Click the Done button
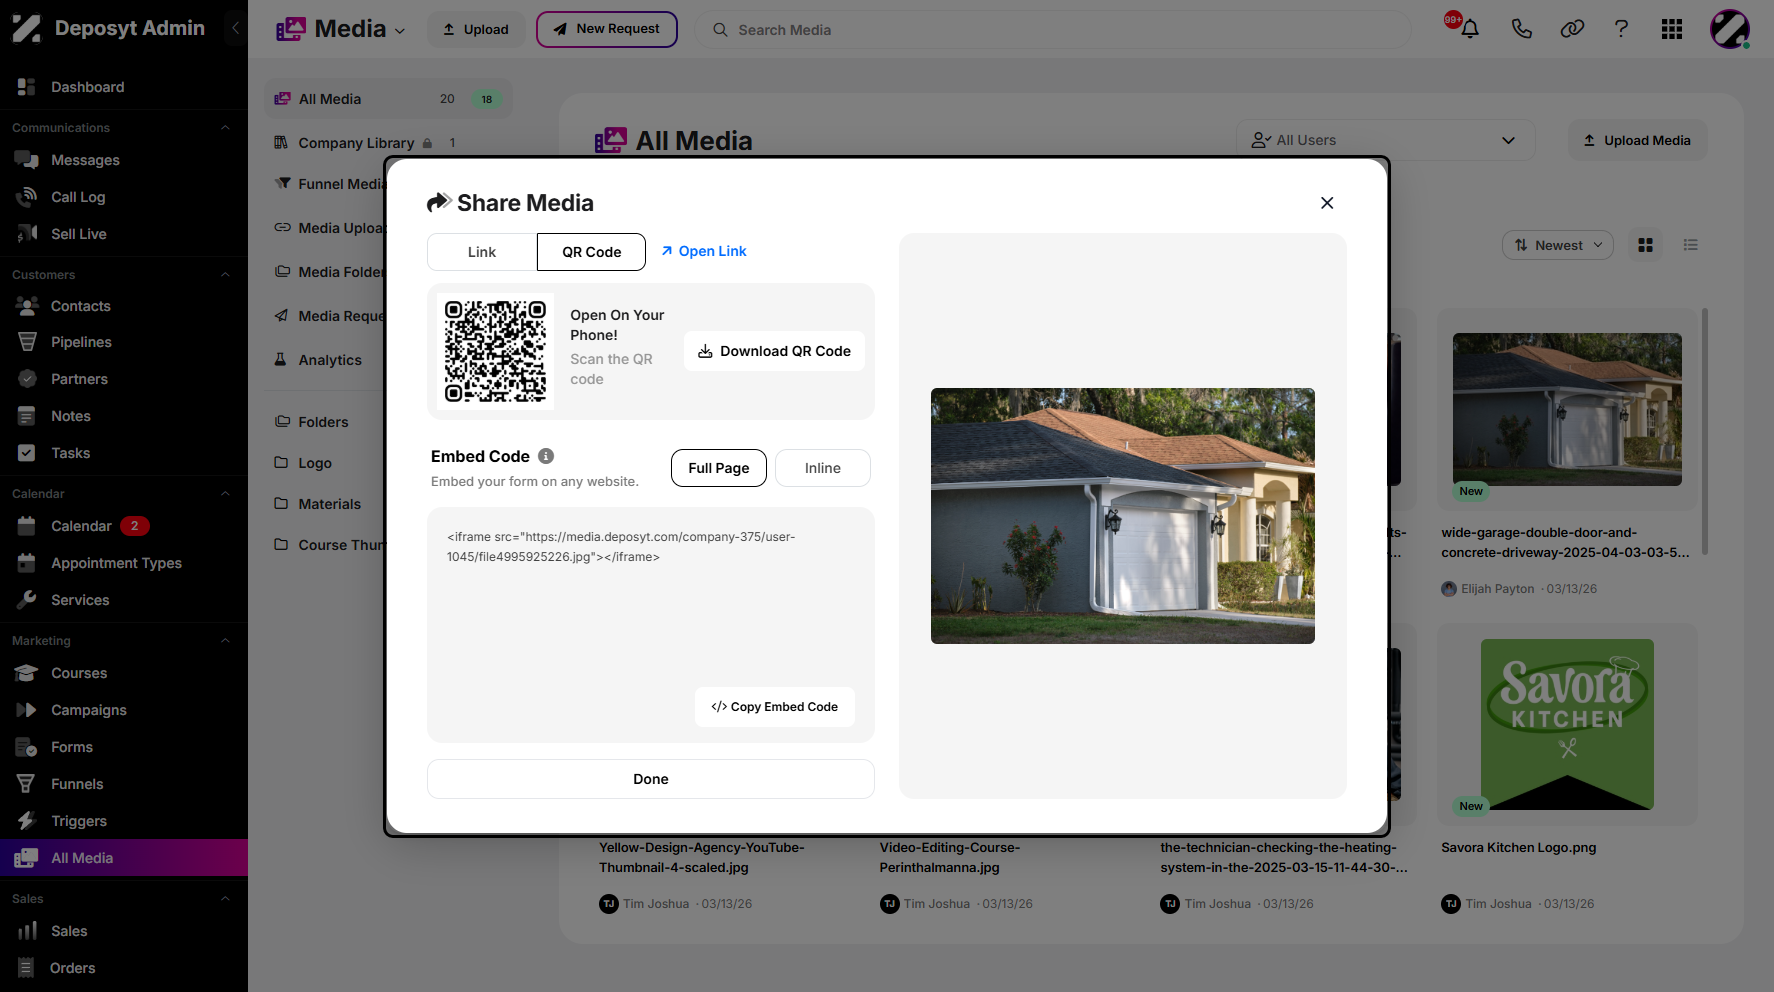1774x992 pixels. pos(651,779)
